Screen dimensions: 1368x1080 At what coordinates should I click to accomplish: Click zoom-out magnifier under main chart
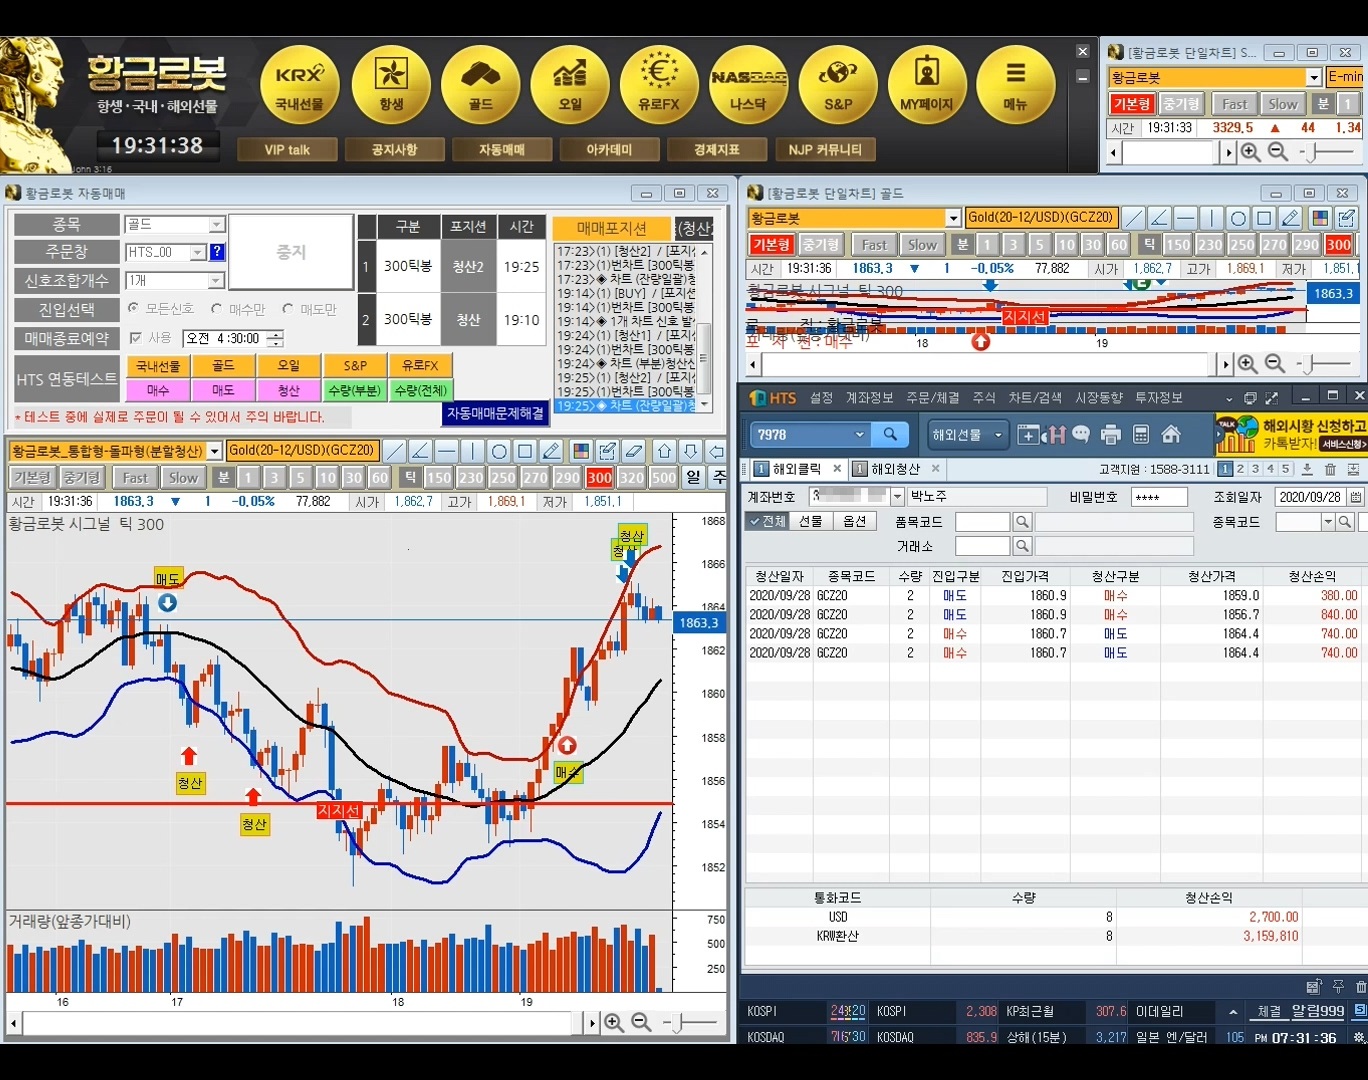click(642, 1022)
